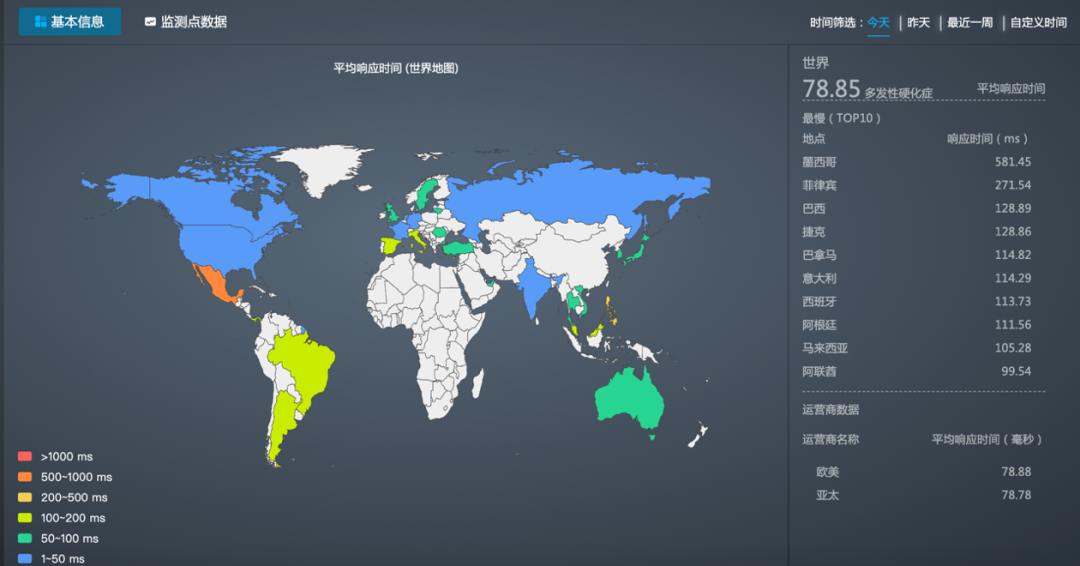Select the 阿联酋 row in TOP10 list

point(917,371)
